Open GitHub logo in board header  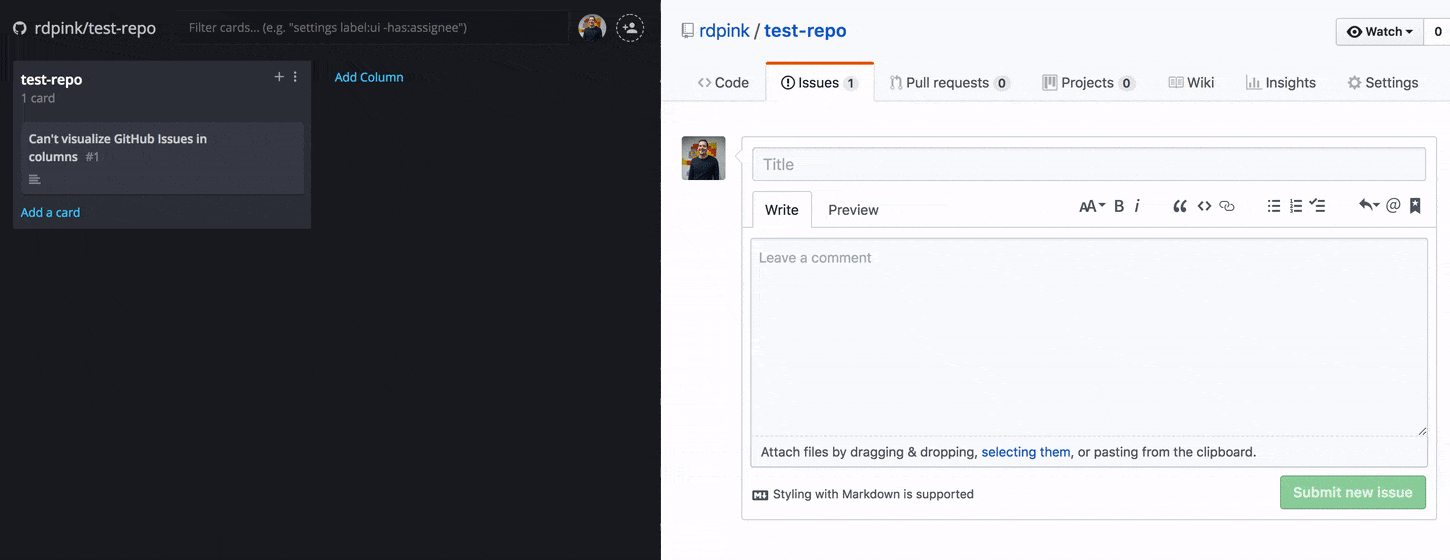point(19,28)
